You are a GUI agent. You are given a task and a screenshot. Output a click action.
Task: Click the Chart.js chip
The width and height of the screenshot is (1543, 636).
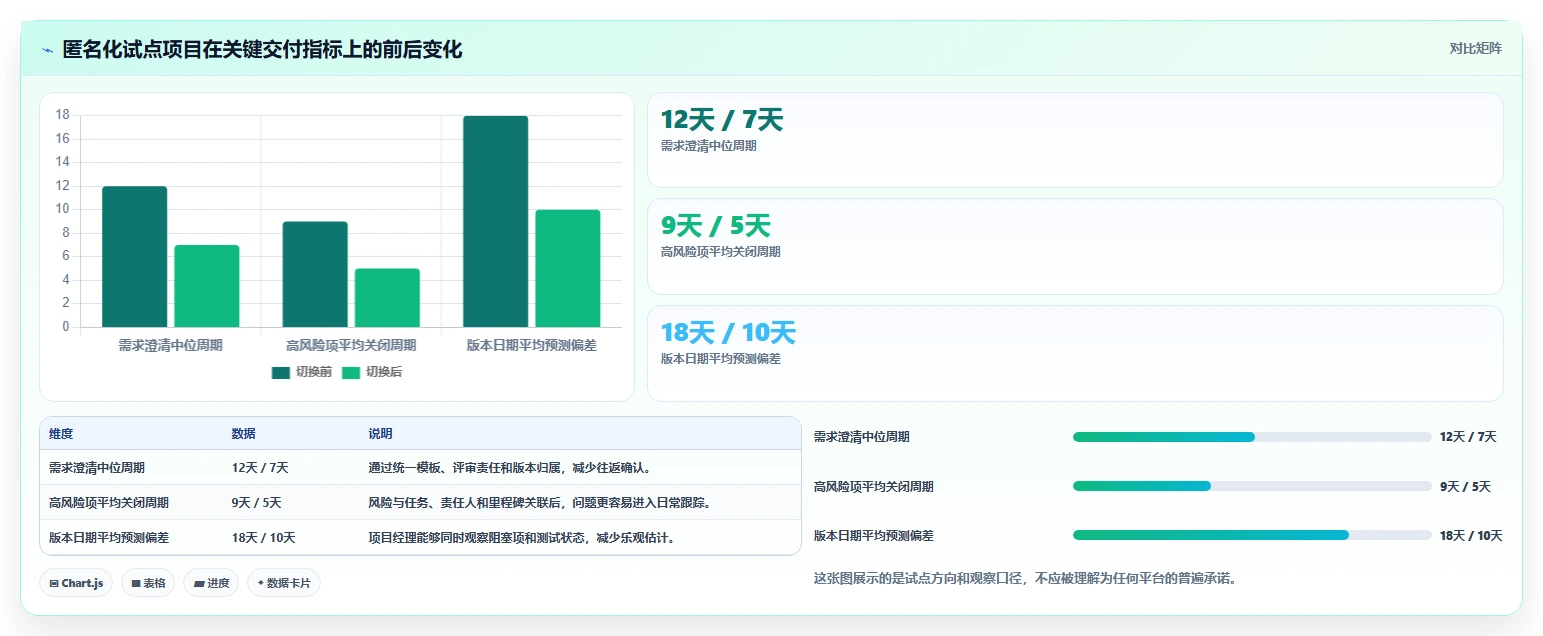tap(76, 583)
